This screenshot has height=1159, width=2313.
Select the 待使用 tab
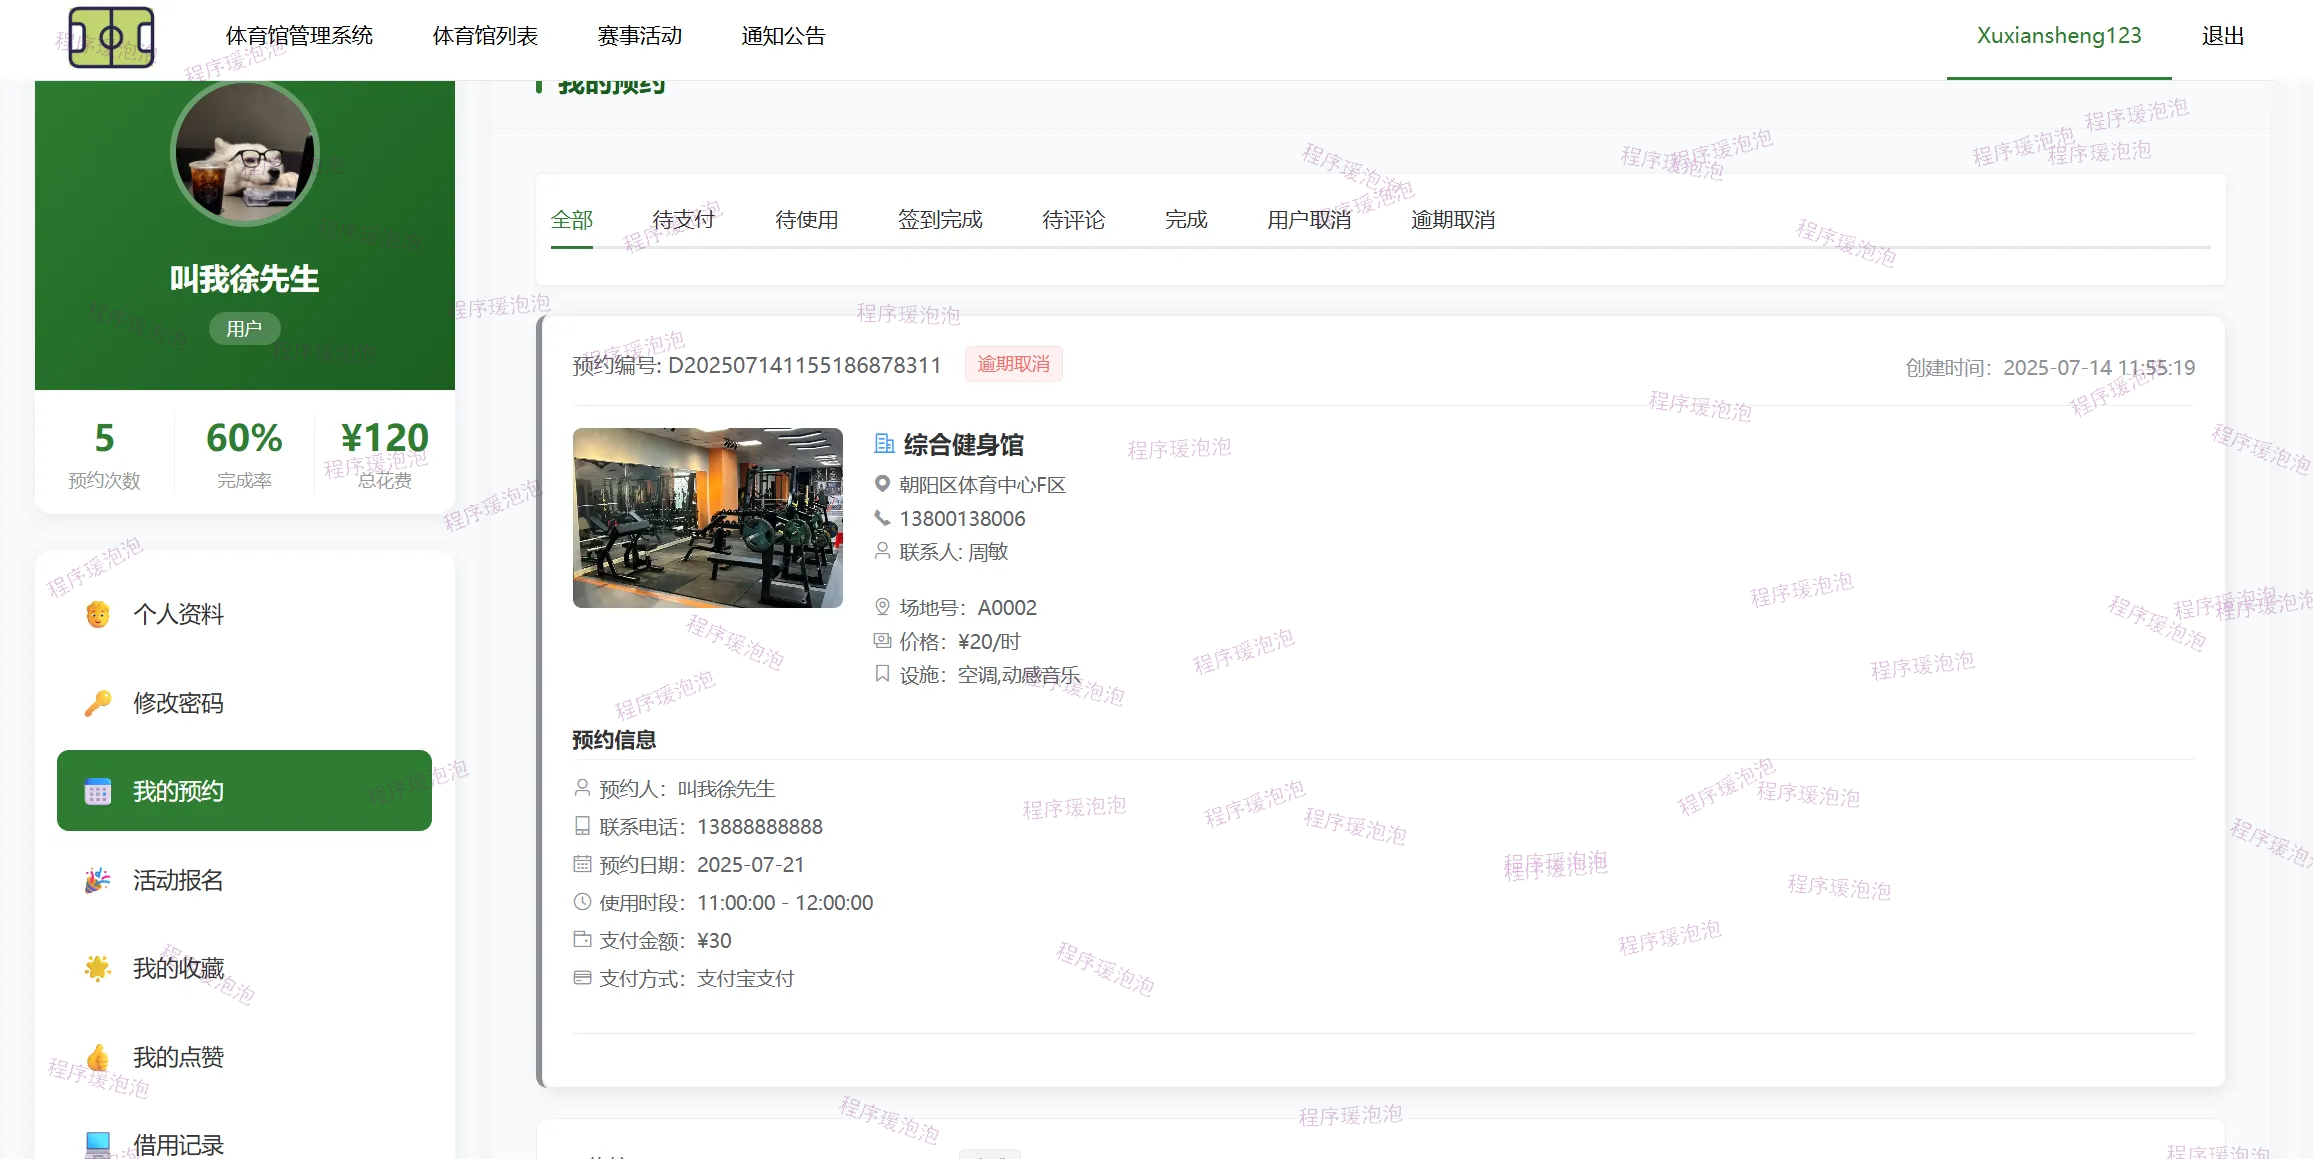point(807,220)
